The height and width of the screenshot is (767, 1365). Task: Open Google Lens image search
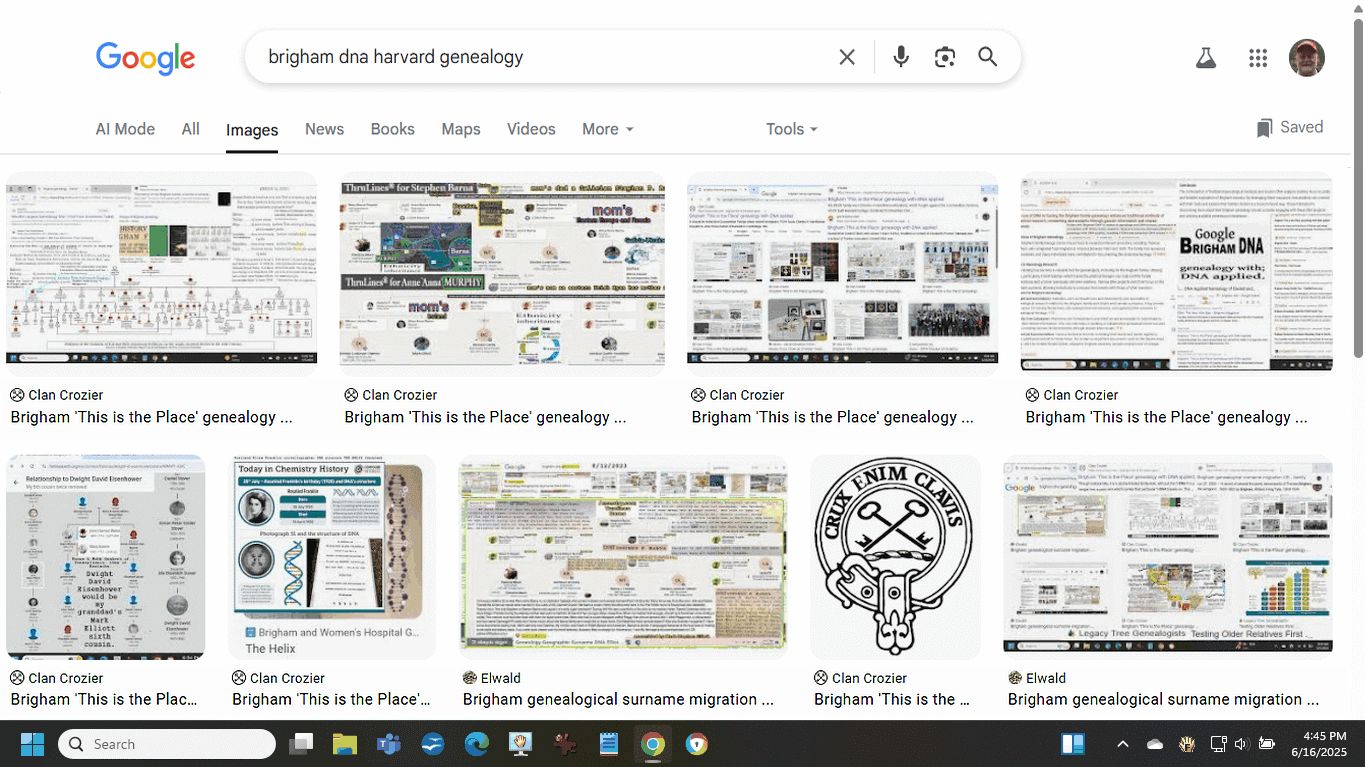(945, 57)
